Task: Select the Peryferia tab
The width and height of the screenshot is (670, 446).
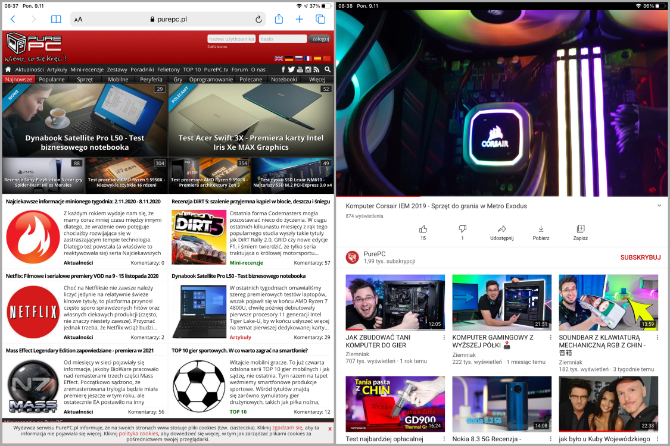Action: click(151, 79)
